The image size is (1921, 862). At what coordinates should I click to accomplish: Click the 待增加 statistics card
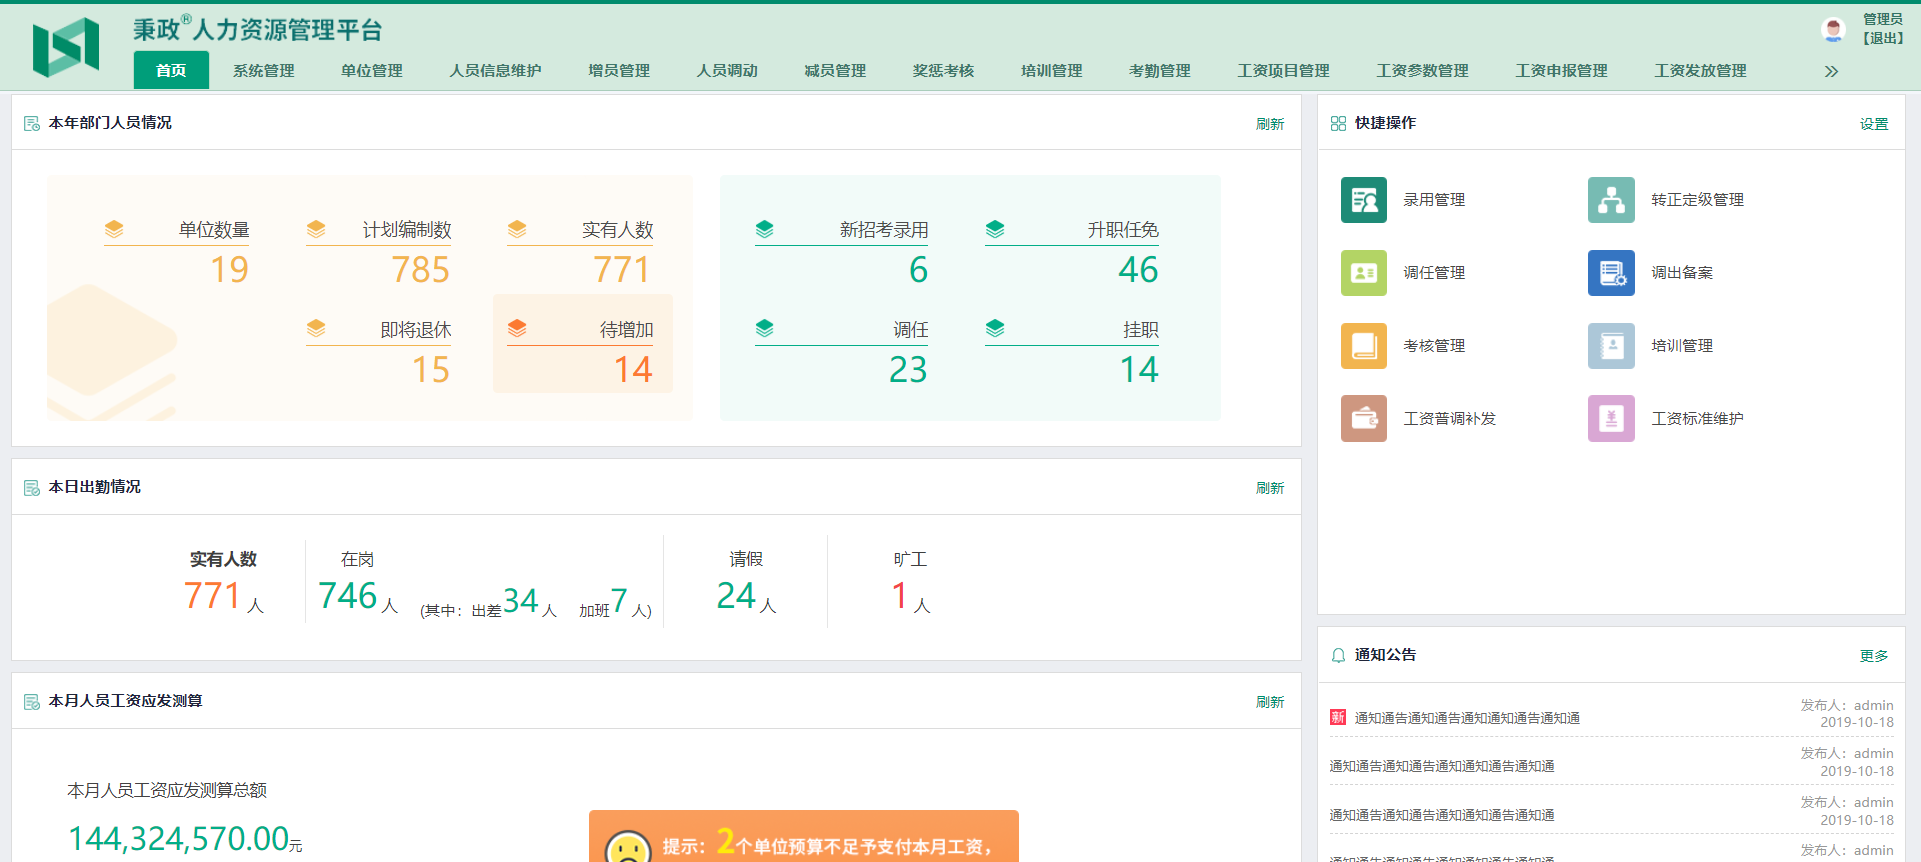point(583,344)
